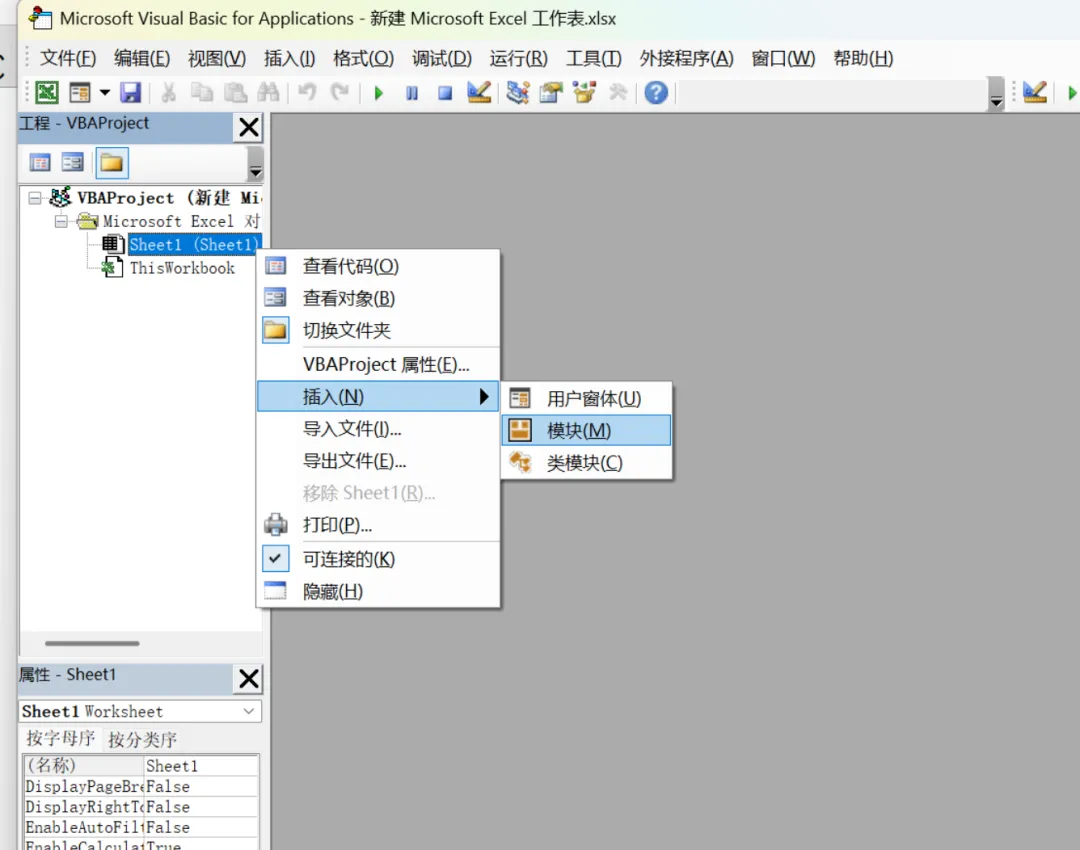Expand 插入(N) submenu in context menu
Image resolution: width=1080 pixels, height=850 pixels.
377,397
